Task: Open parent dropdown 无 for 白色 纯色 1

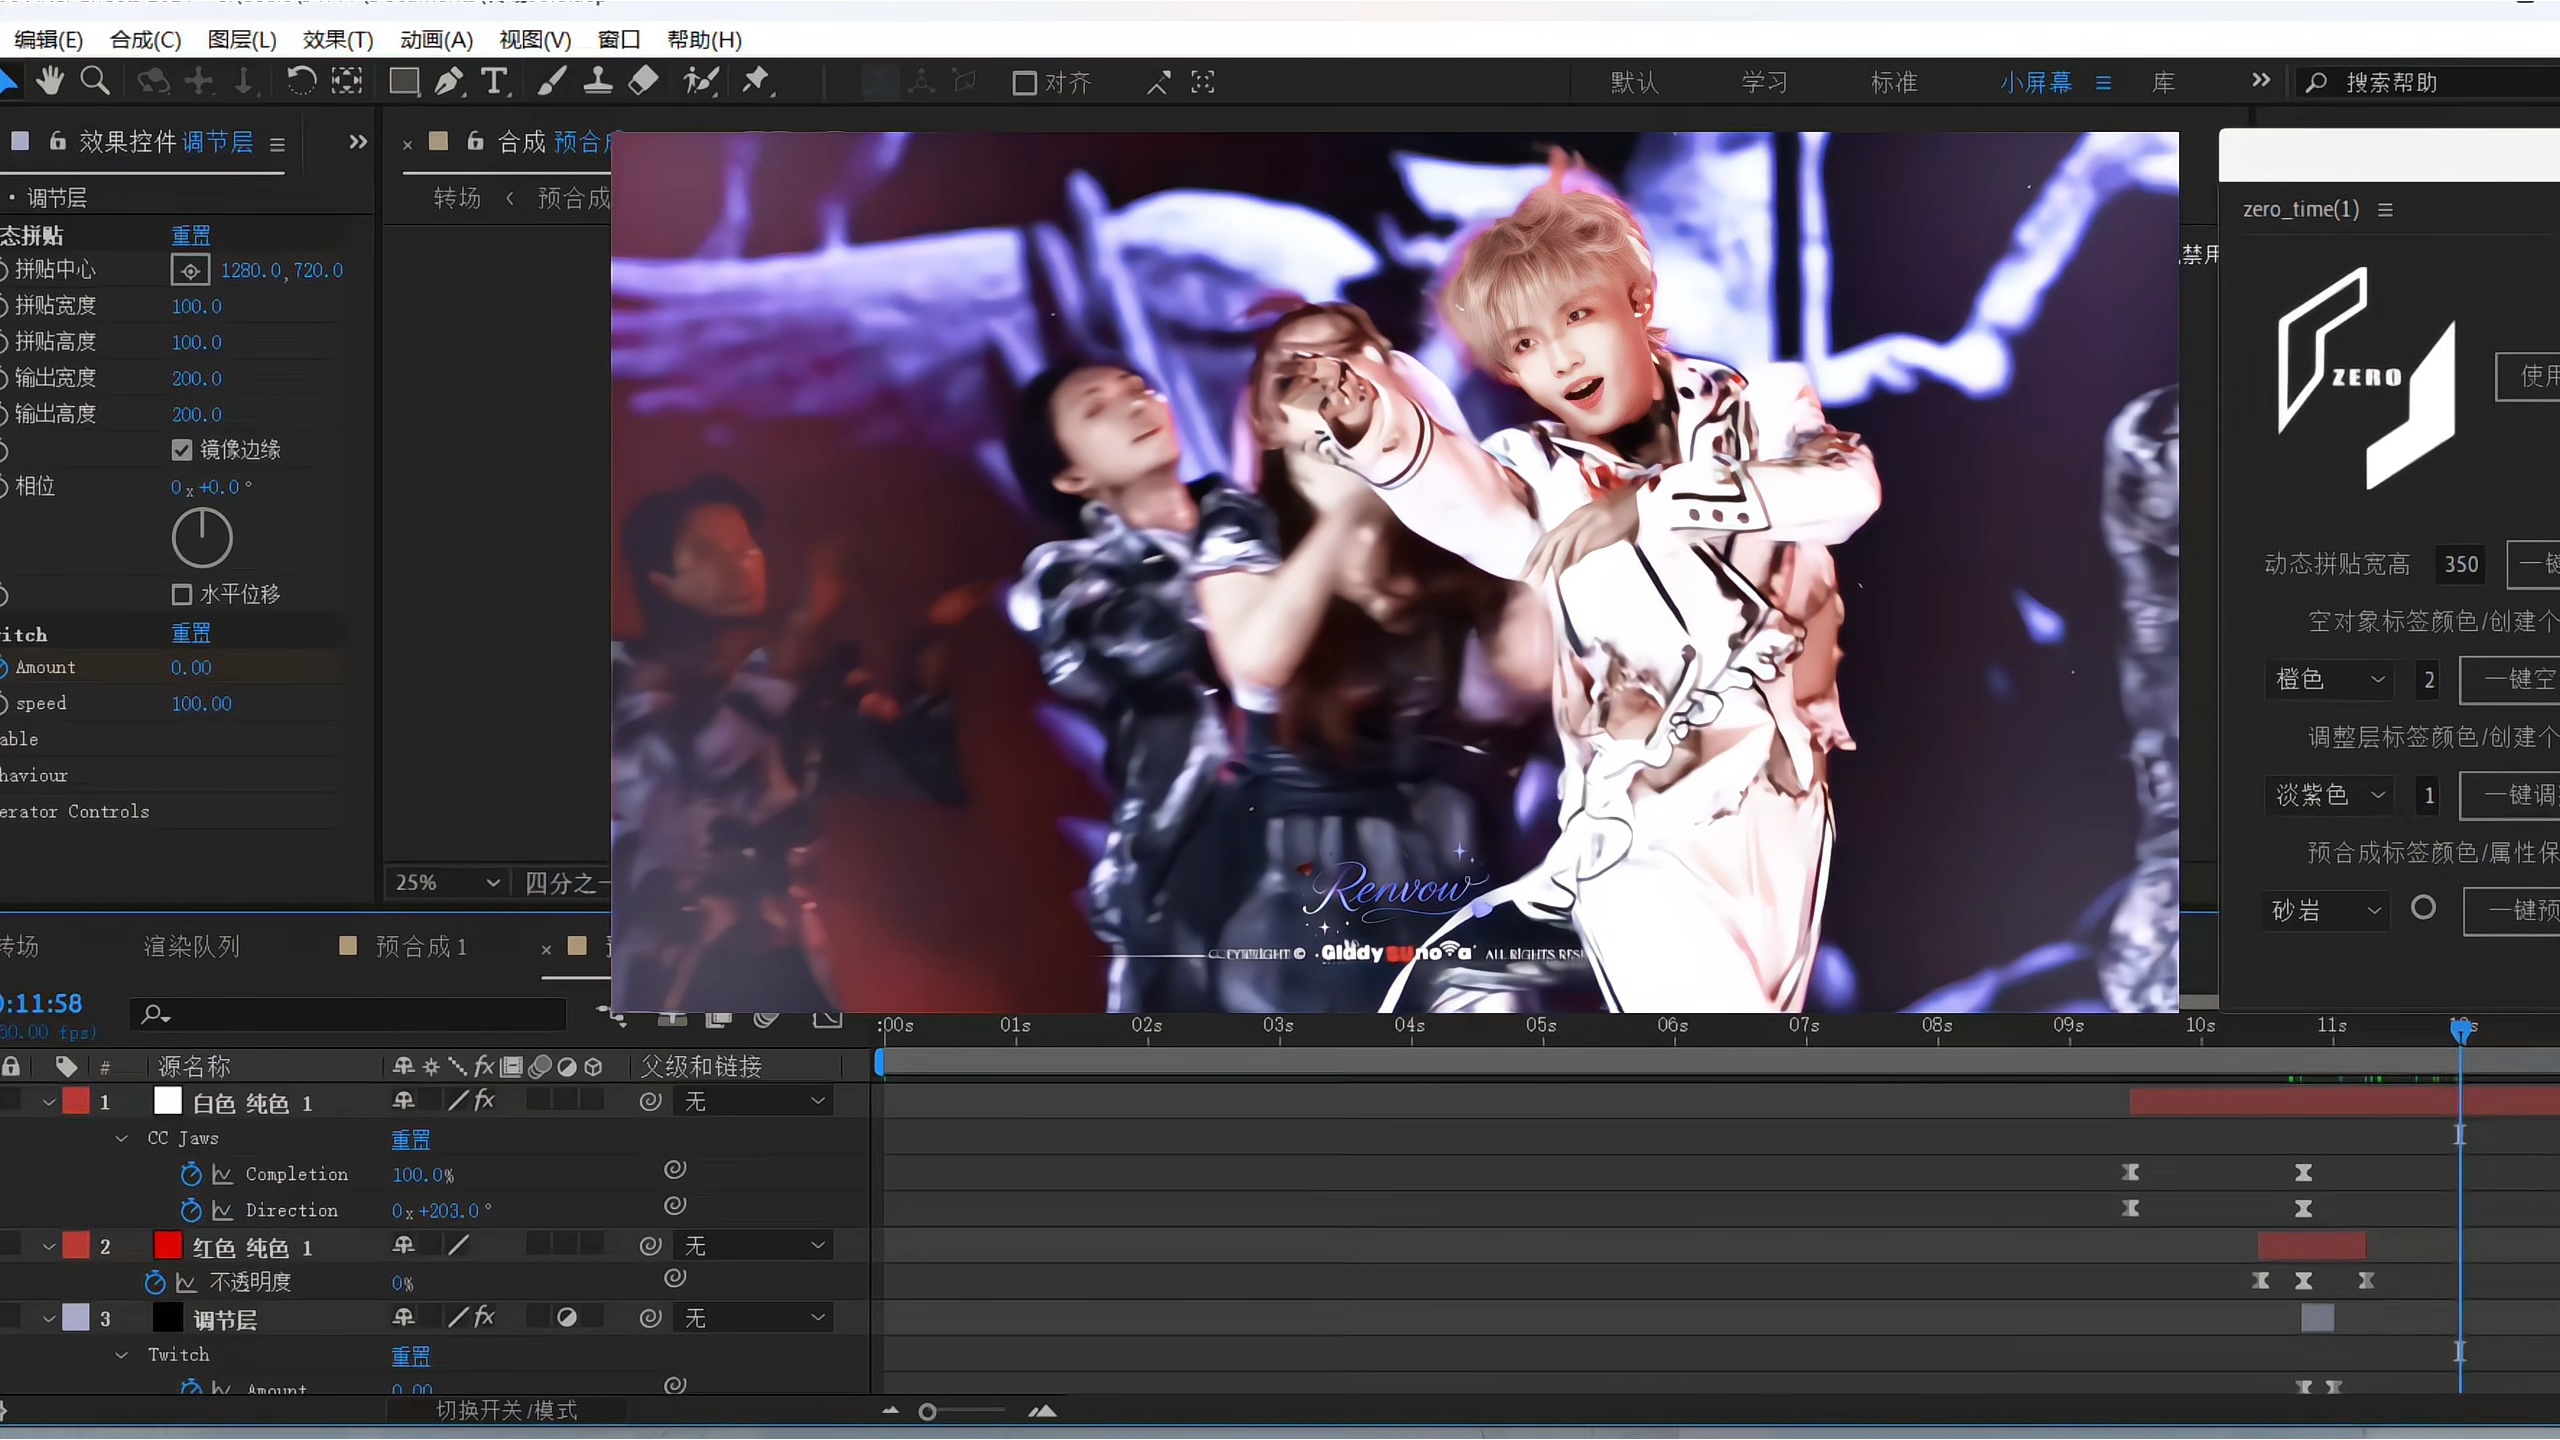Action: (755, 1102)
